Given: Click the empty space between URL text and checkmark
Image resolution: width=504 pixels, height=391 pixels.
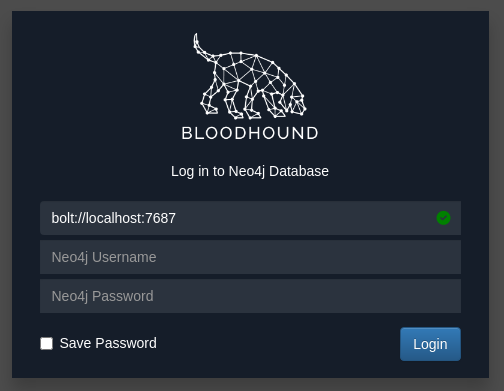Looking at the screenshot, I should point(305,218).
